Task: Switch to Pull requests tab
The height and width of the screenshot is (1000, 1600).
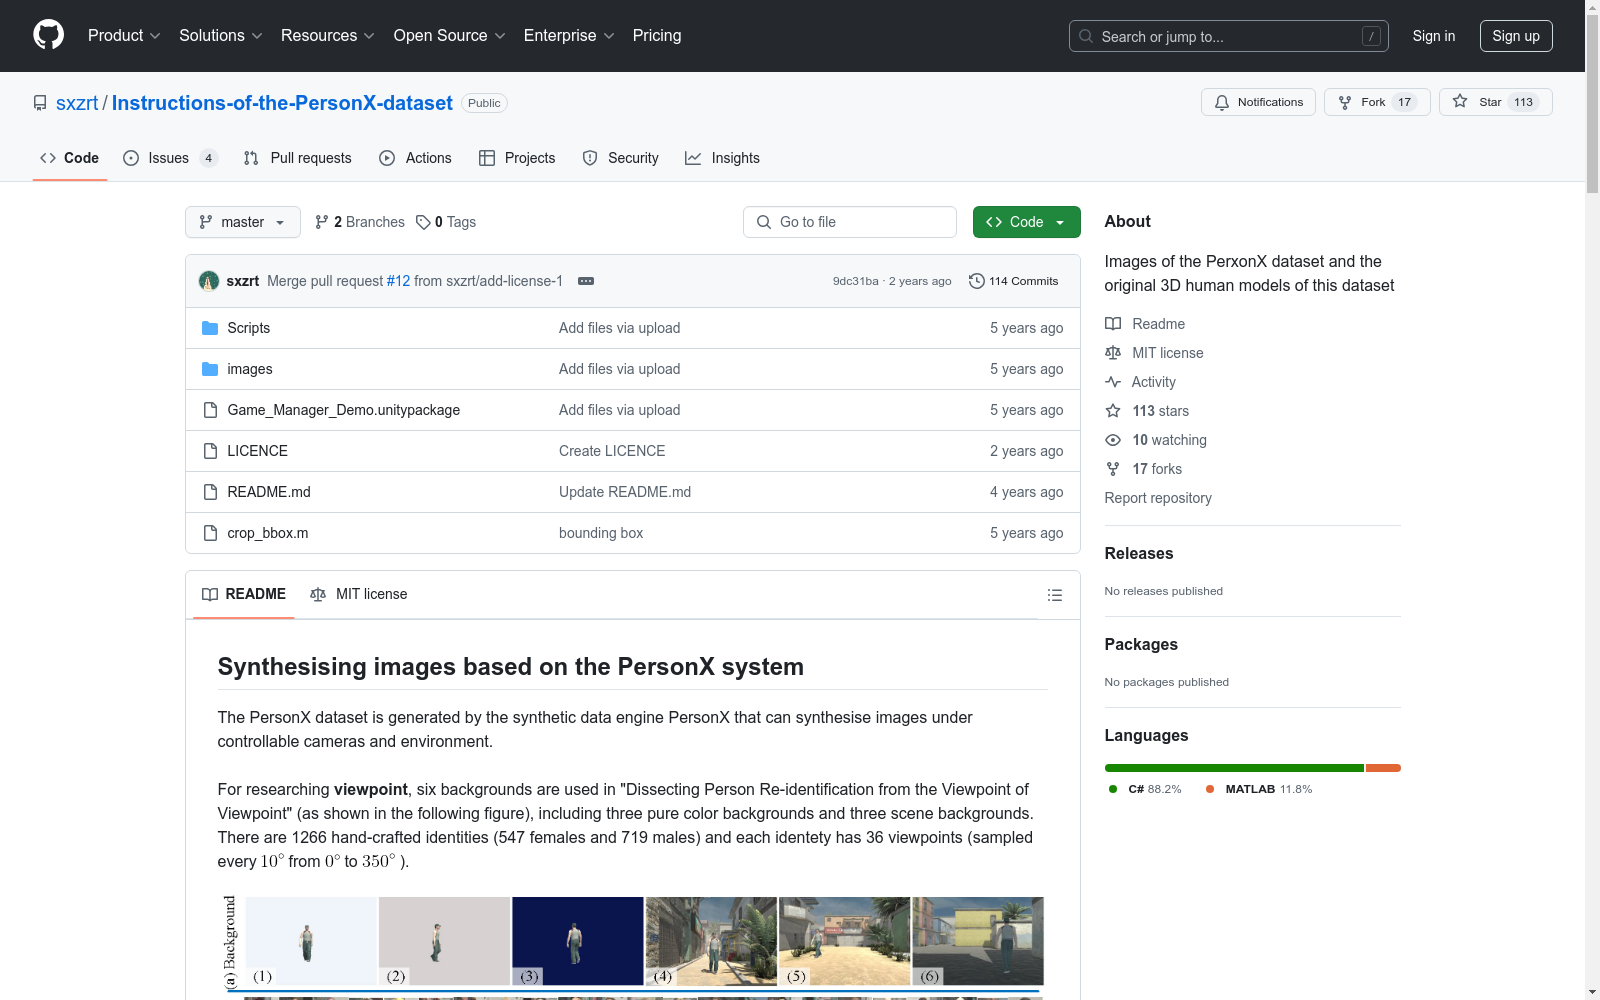Action: point(298,158)
